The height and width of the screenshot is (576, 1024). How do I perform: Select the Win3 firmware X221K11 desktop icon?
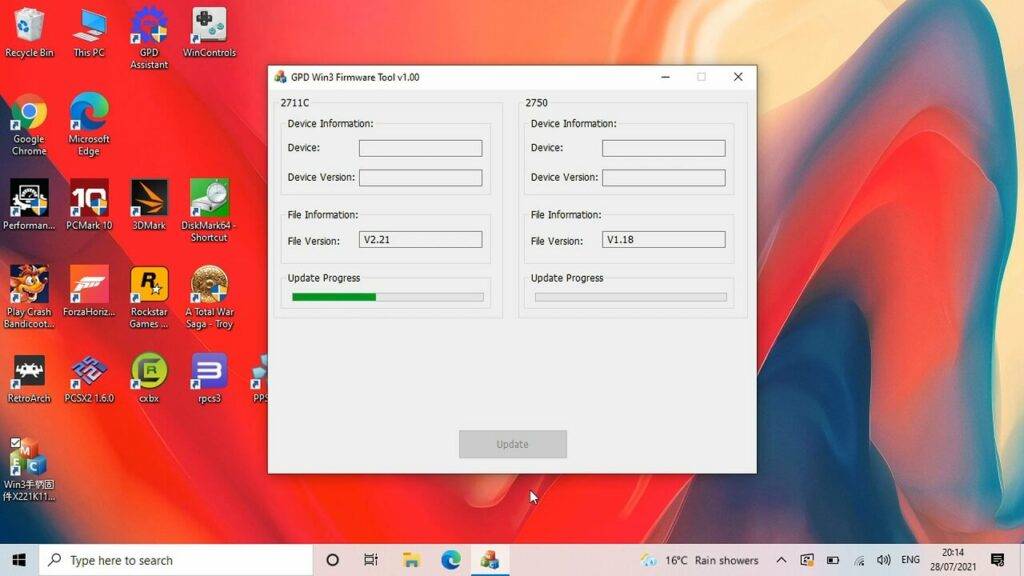click(29, 469)
